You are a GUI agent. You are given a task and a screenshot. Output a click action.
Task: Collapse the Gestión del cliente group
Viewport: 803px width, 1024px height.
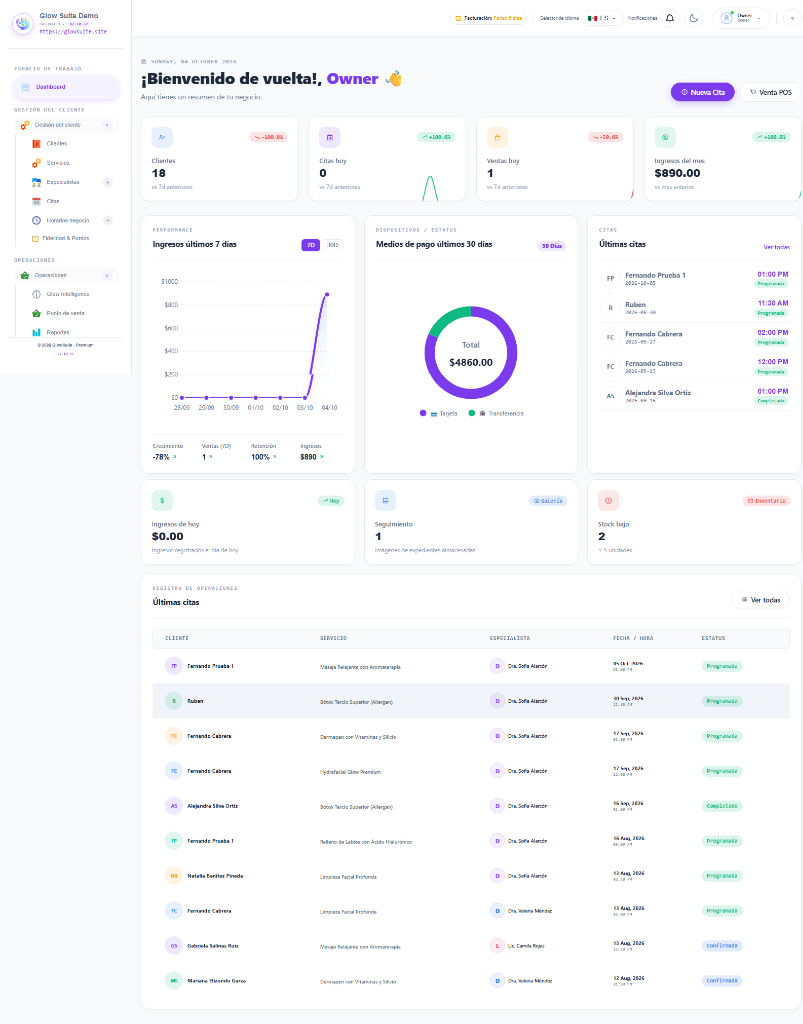[x=107, y=125]
